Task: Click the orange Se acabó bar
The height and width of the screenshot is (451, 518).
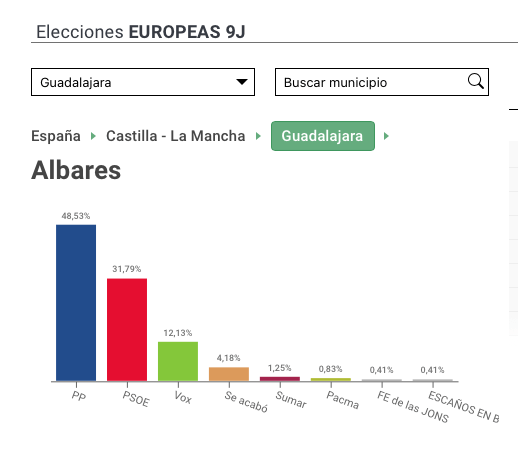Action: click(229, 374)
